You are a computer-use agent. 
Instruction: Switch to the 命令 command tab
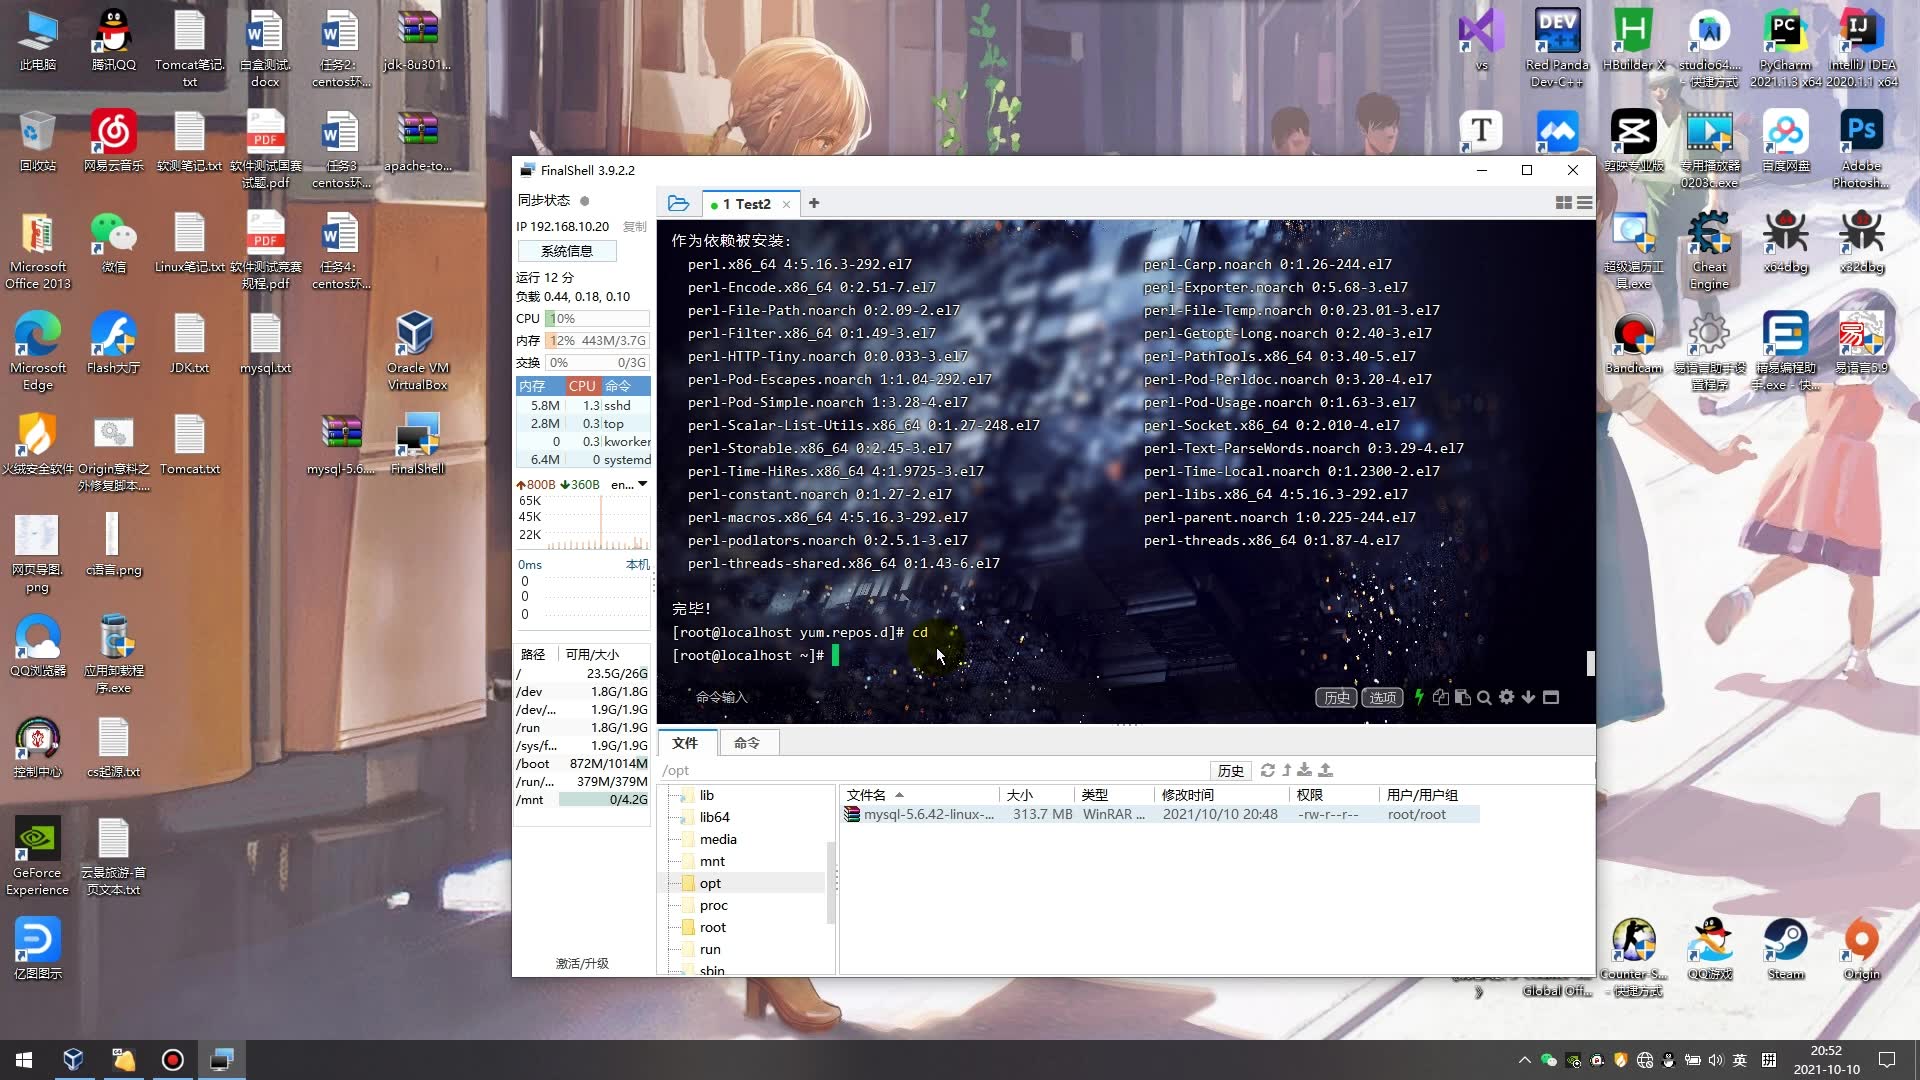[x=747, y=743]
